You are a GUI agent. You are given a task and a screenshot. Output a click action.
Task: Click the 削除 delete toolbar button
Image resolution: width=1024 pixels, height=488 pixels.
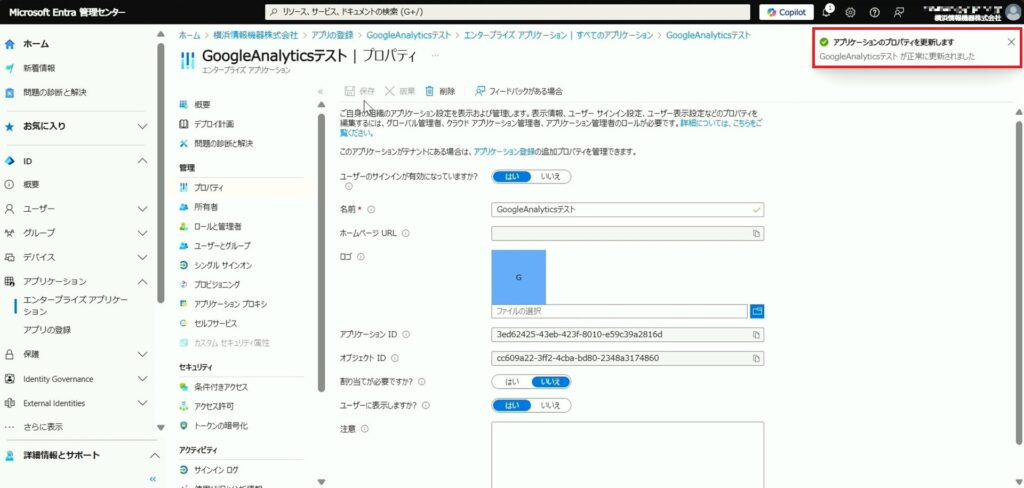tap(440, 91)
